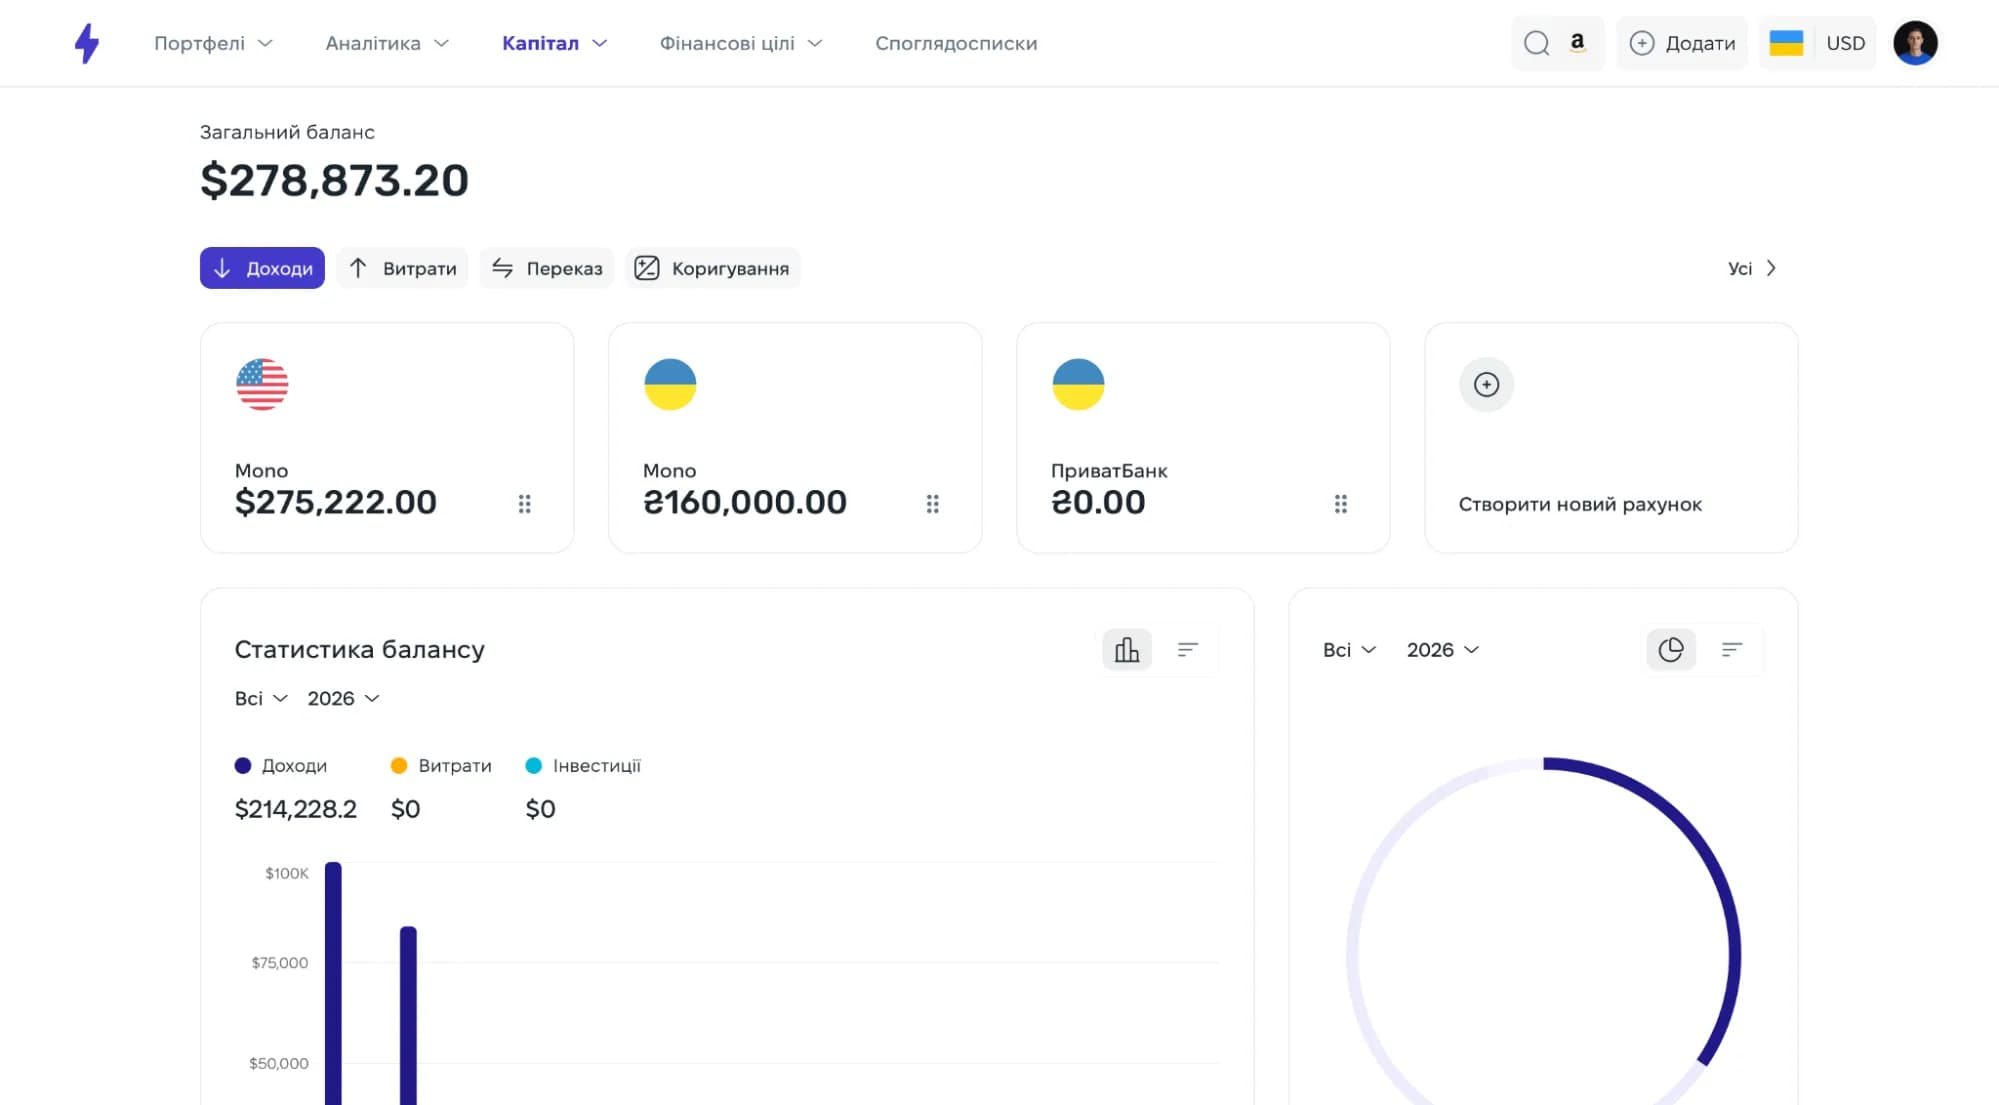Open 2026 year dropdown in donut chart panel
This screenshot has height=1105, width=1999.
click(x=1442, y=650)
